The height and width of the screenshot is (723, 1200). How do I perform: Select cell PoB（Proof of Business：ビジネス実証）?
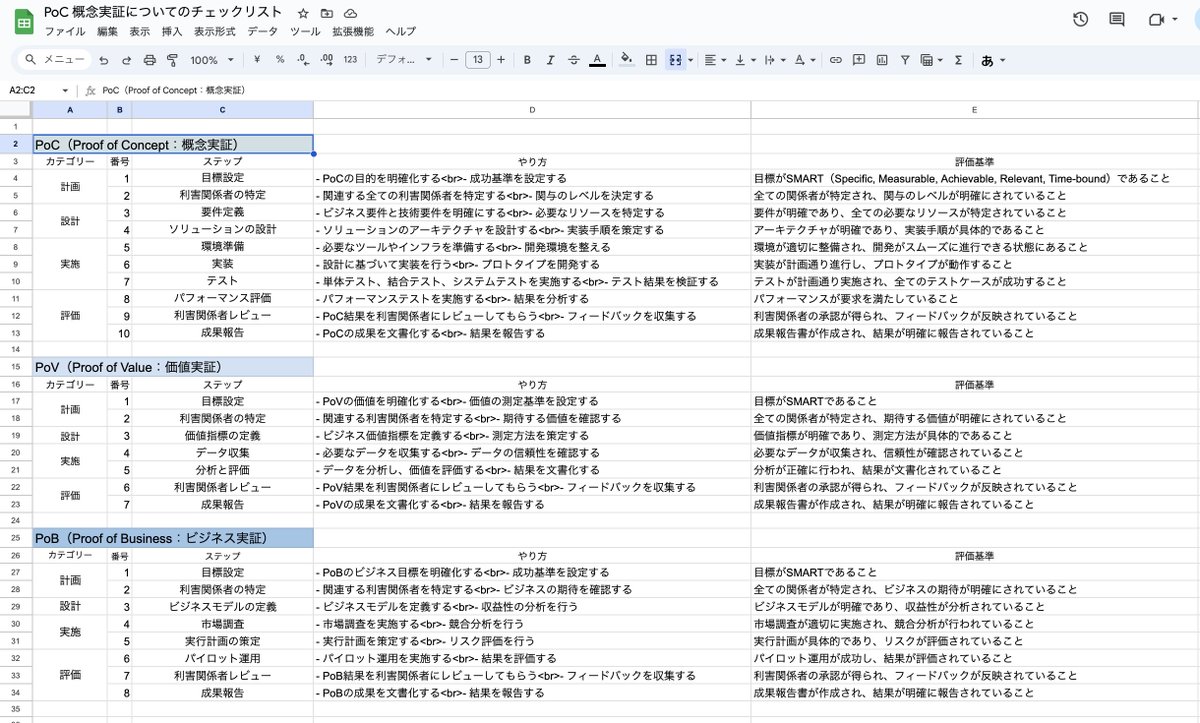(173, 538)
